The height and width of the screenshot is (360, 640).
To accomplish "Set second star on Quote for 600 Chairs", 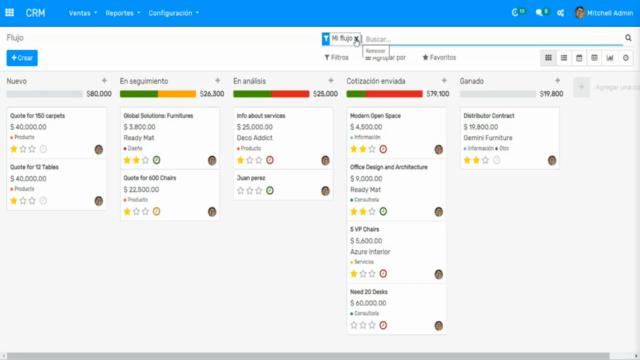I will [x=136, y=211].
